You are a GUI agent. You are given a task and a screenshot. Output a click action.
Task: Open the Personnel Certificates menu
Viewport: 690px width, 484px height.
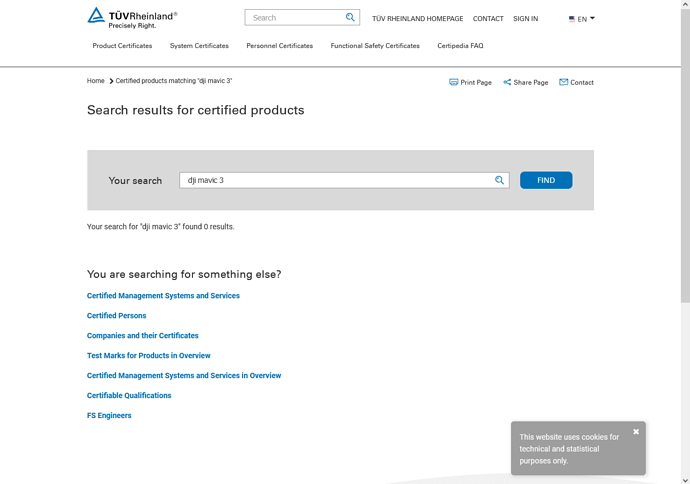click(279, 46)
